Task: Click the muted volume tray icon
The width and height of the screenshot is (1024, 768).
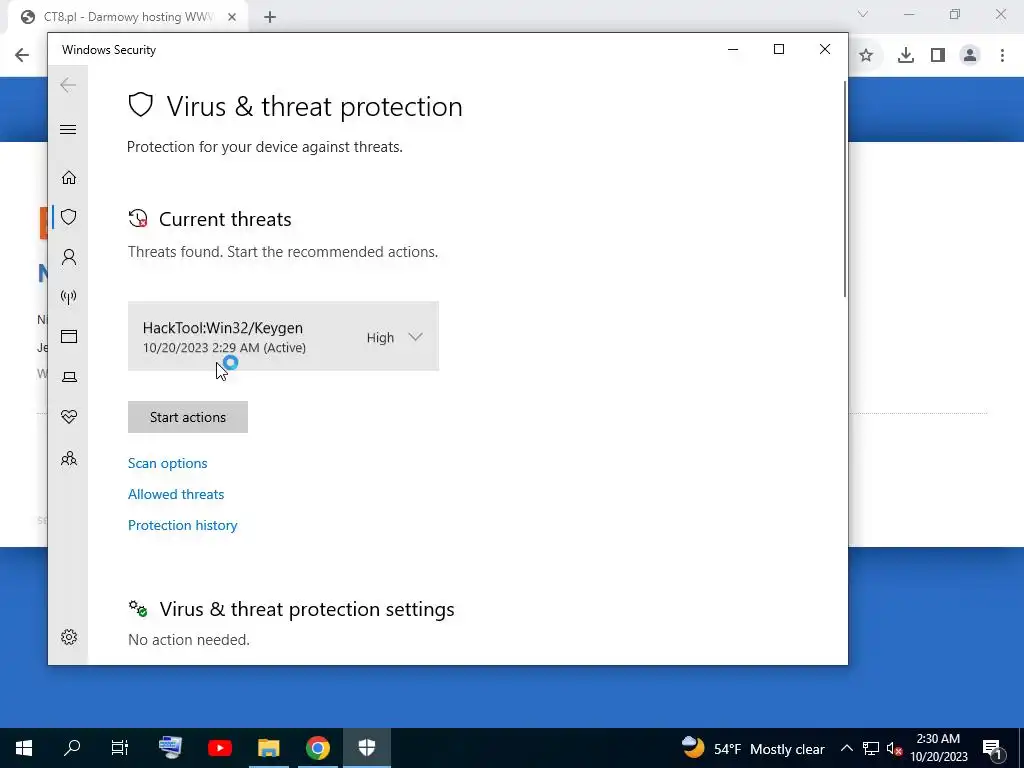Action: 895,748
